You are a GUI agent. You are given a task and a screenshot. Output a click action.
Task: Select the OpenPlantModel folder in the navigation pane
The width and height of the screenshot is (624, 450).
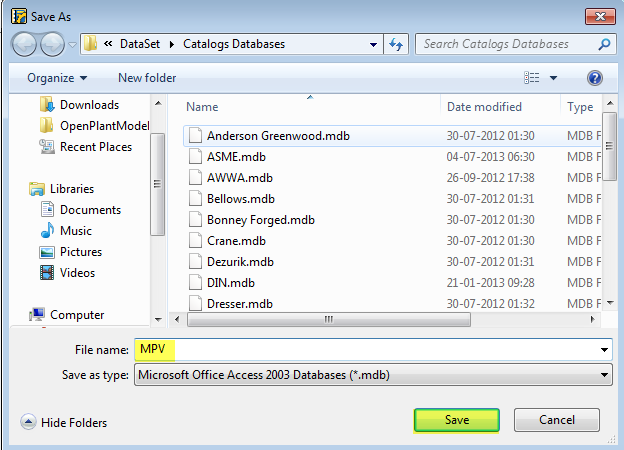pyautogui.click(x=95, y=126)
